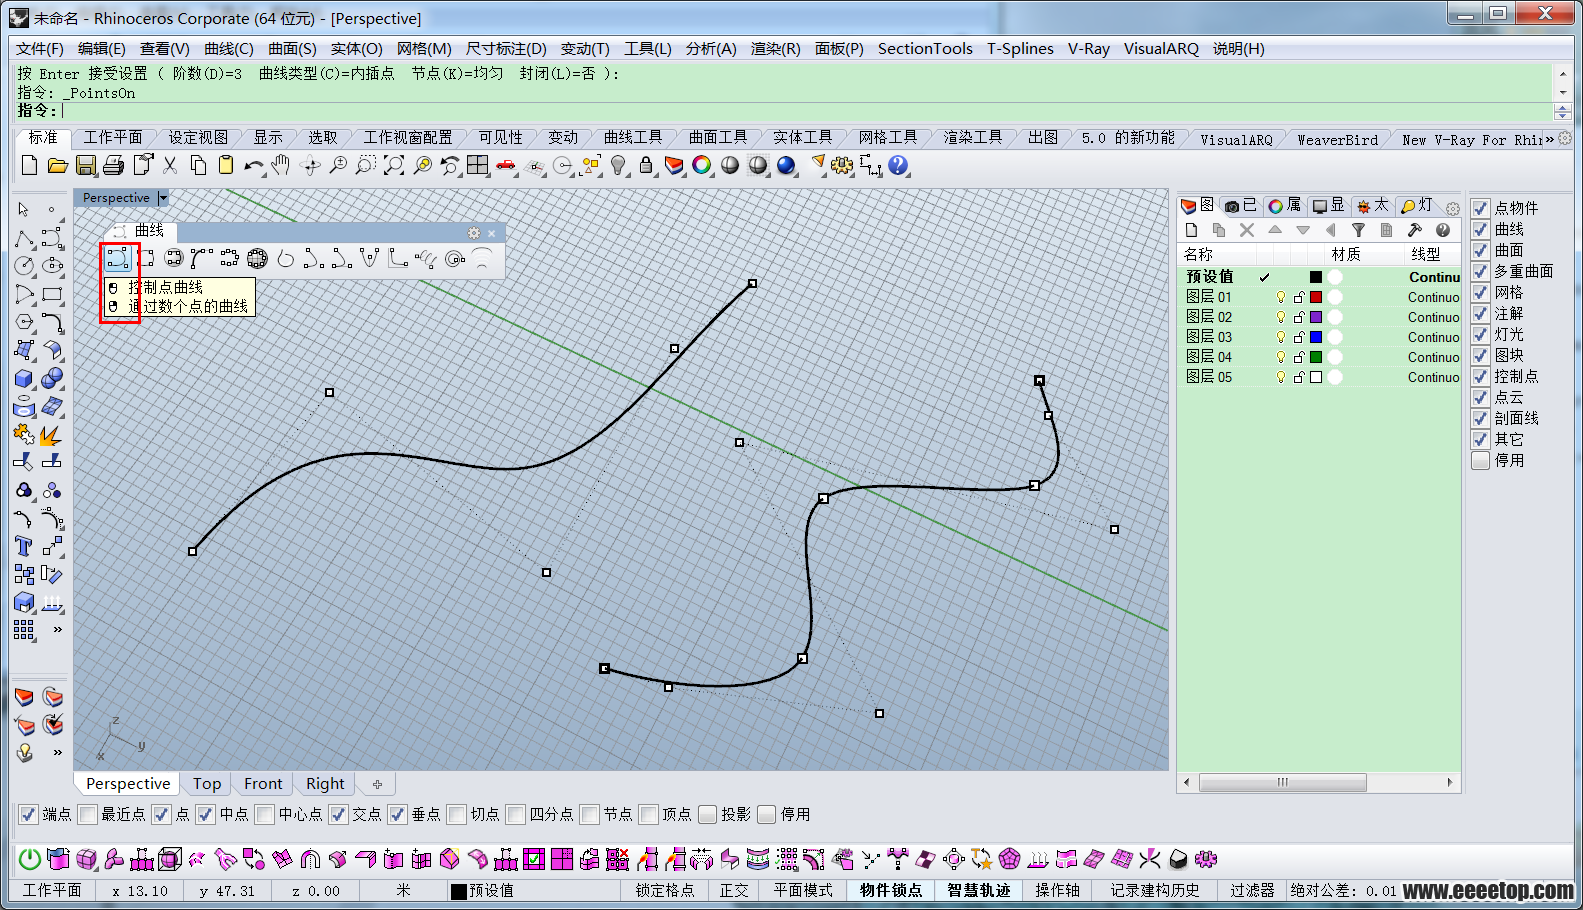Expand the toolbar tabs overflow chevron
This screenshot has width=1583, height=910.
click(x=1549, y=139)
